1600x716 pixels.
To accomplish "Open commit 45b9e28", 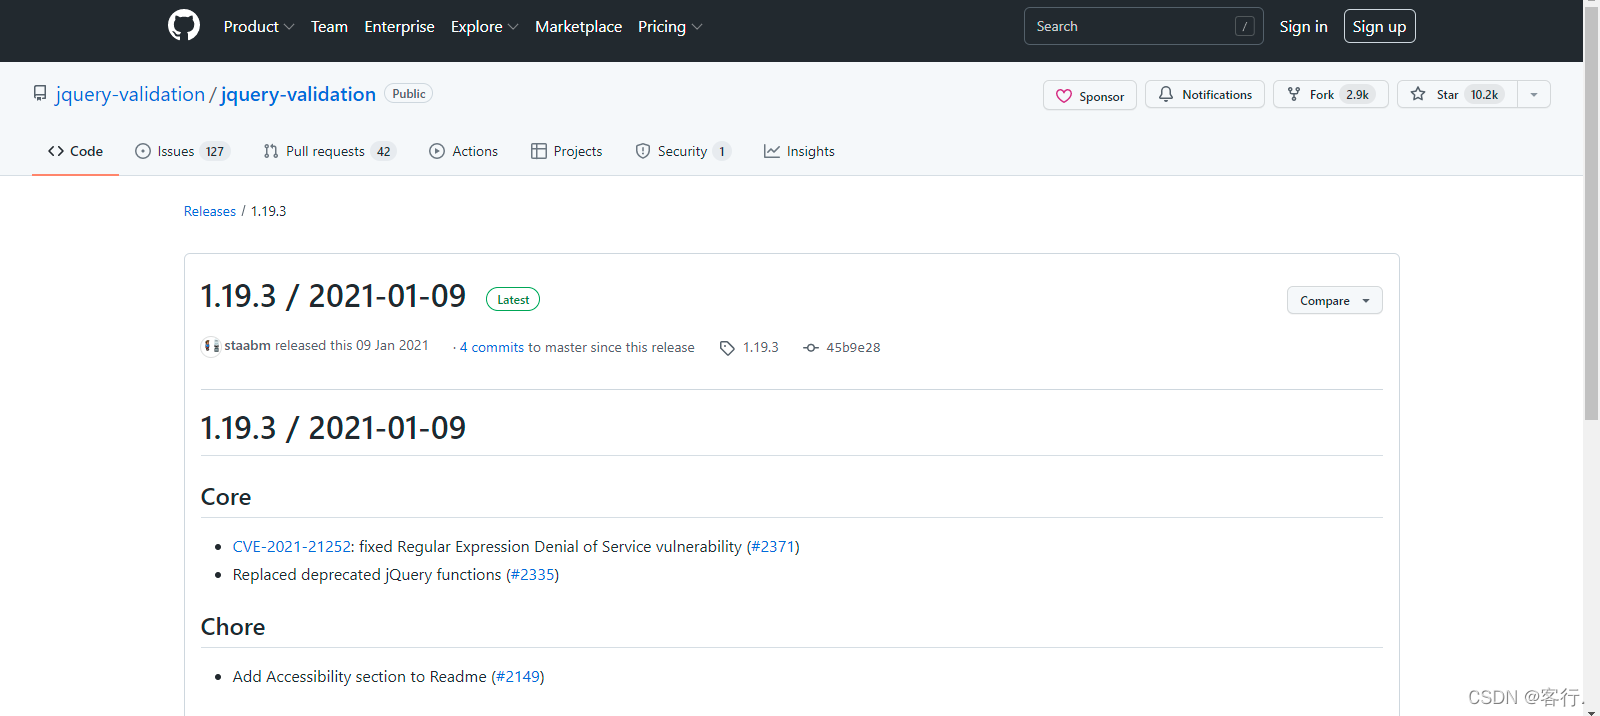I will pyautogui.click(x=853, y=347).
